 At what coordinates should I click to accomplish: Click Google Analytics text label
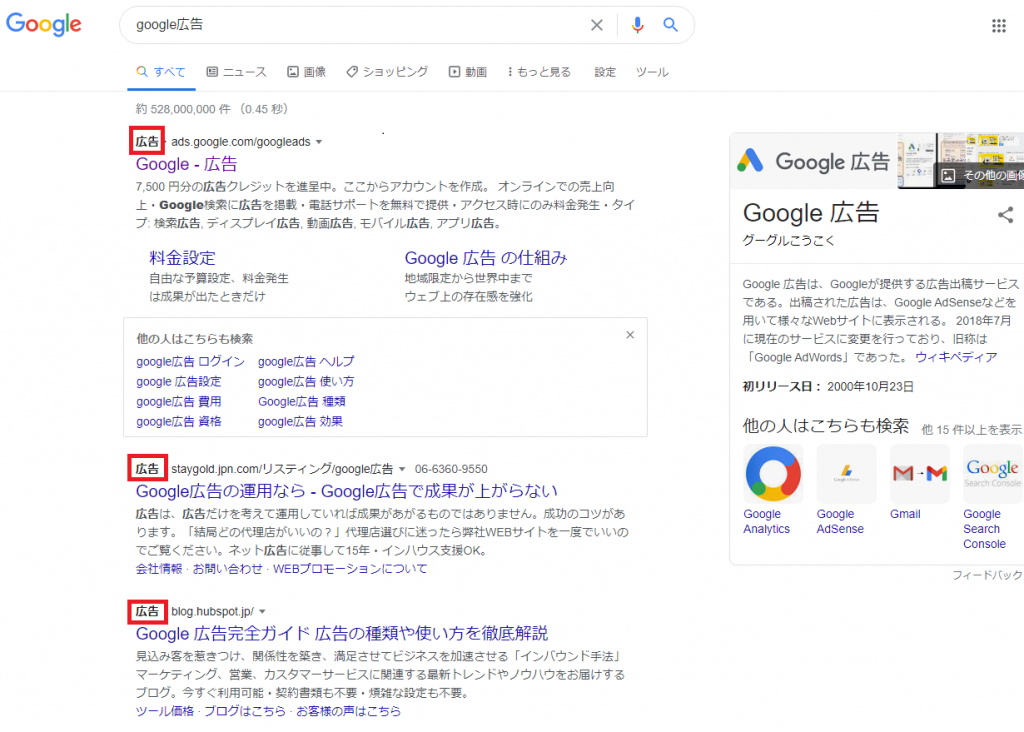[x=767, y=522]
